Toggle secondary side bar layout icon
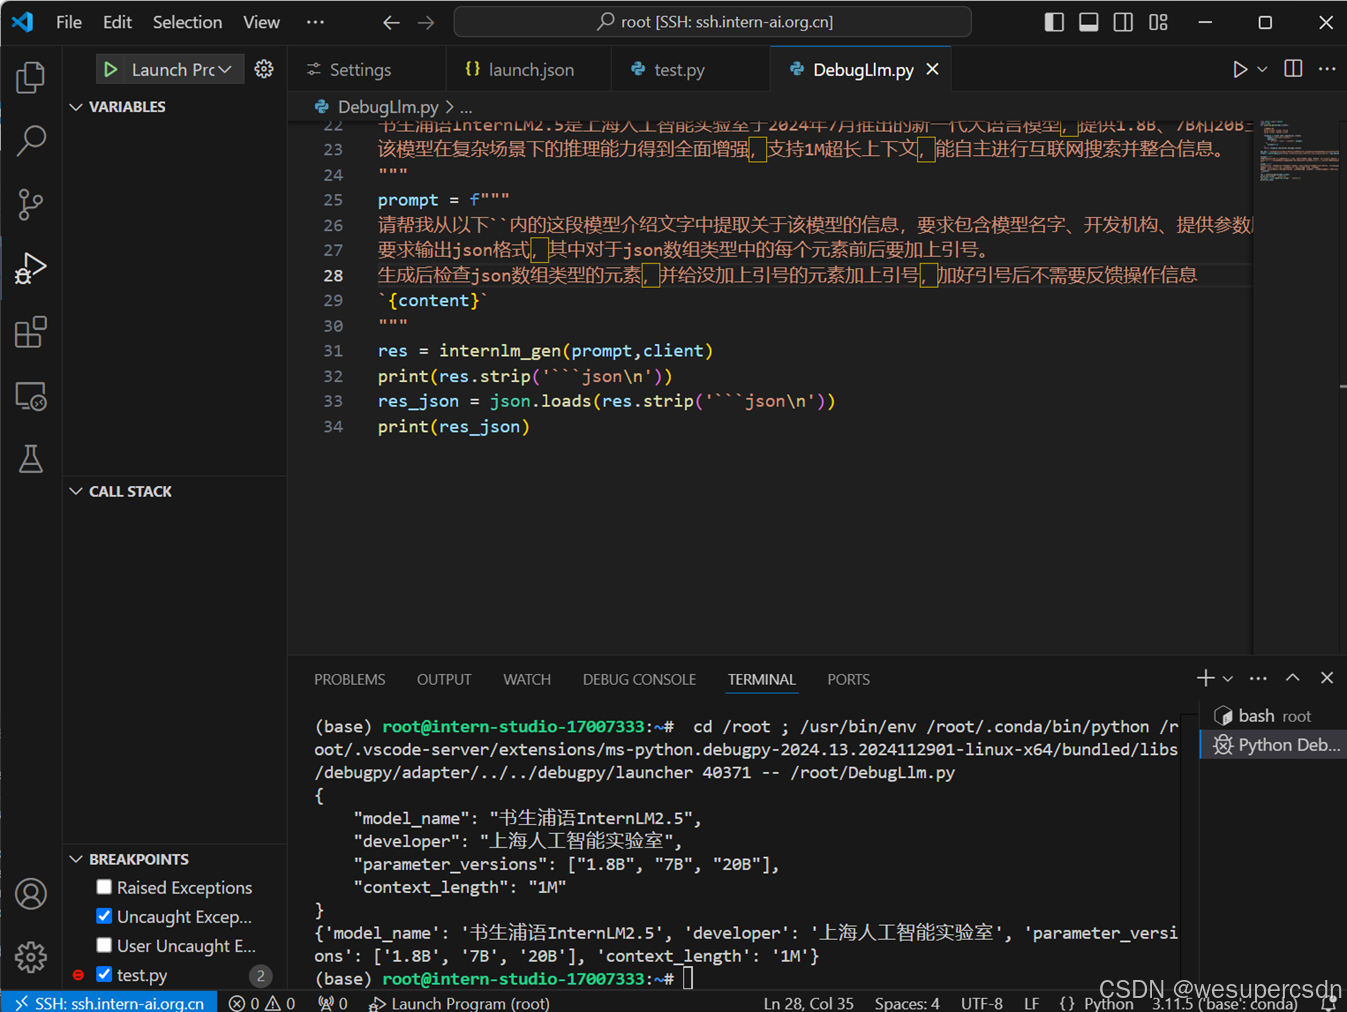 [x=1123, y=22]
